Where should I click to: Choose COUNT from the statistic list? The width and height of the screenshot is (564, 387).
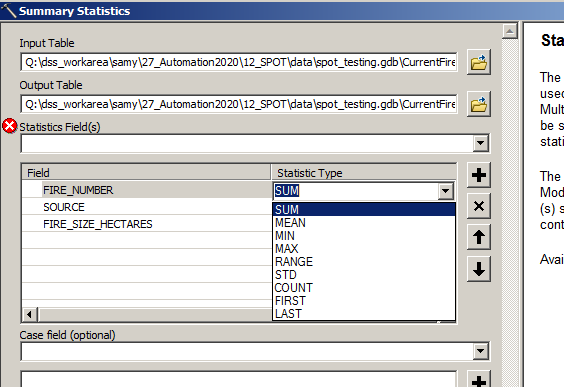(364, 287)
